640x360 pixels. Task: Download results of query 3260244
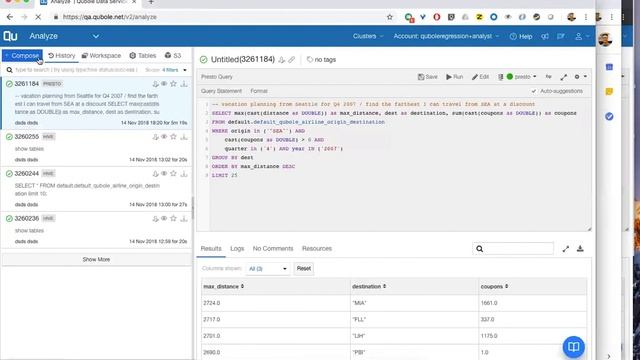pyautogui.click(x=184, y=173)
